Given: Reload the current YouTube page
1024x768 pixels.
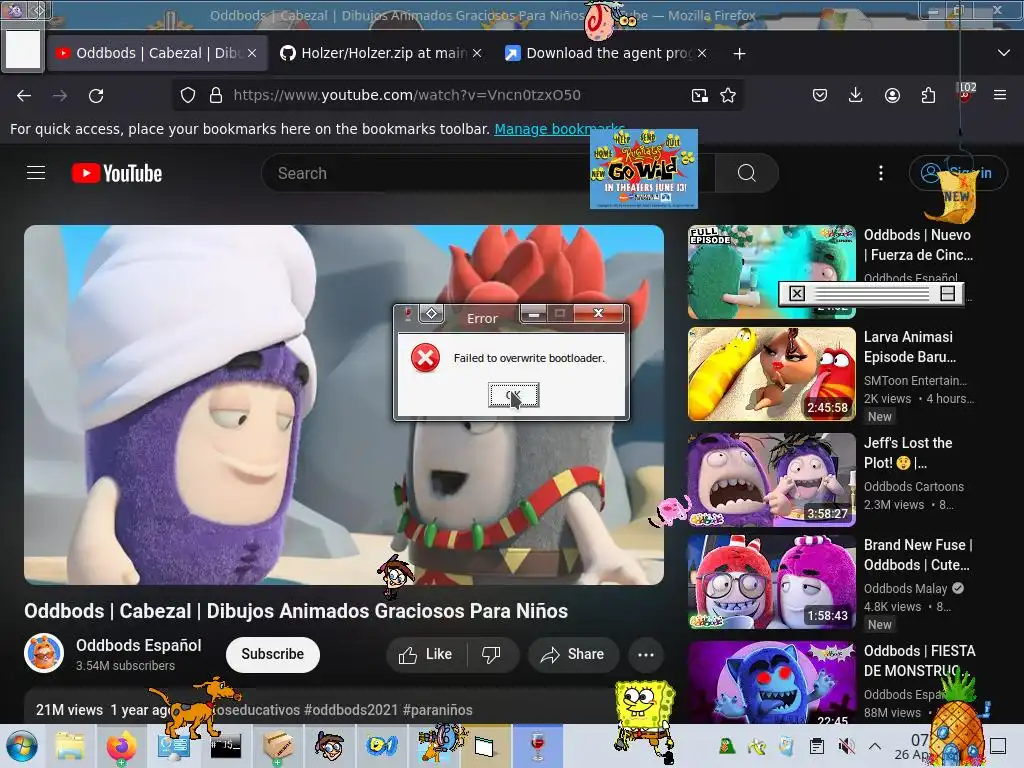Looking at the screenshot, I should point(96,95).
